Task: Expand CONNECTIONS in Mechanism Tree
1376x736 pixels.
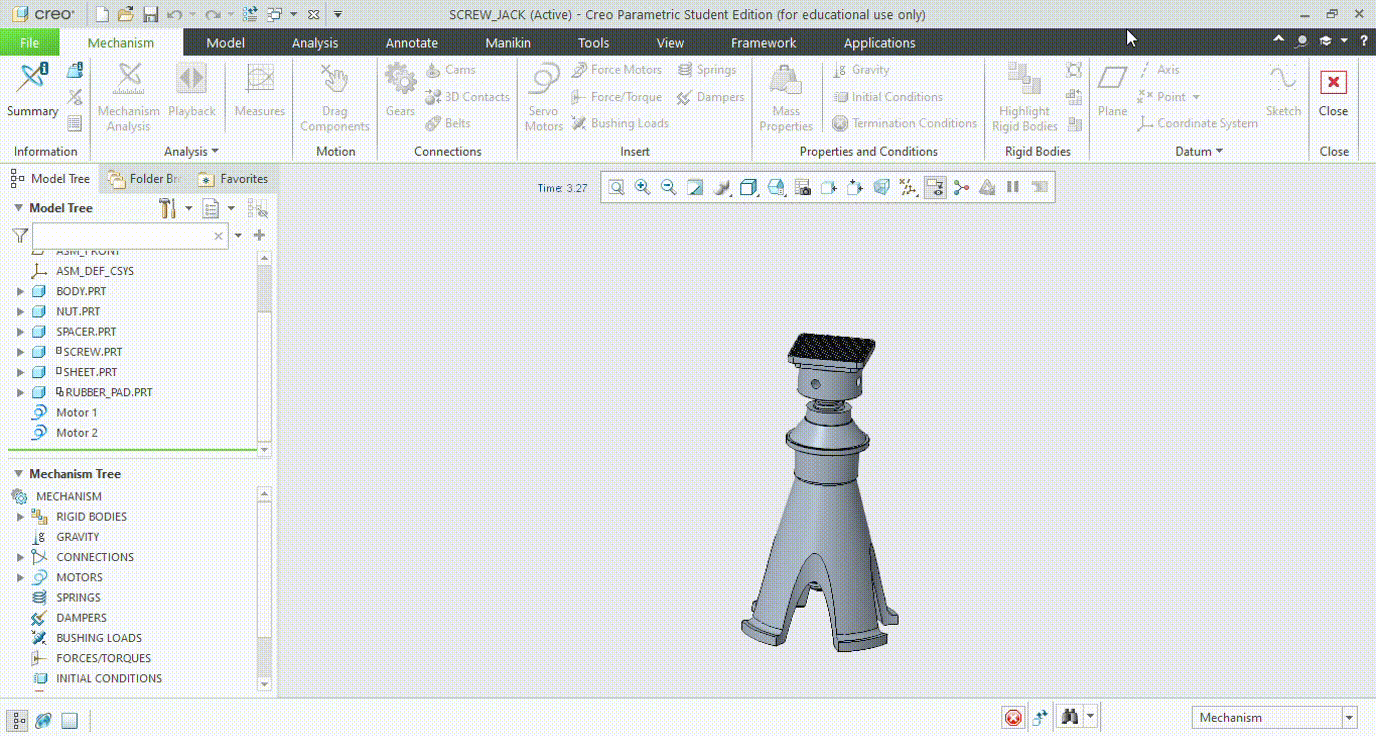Action: click(x=20, y=557)
